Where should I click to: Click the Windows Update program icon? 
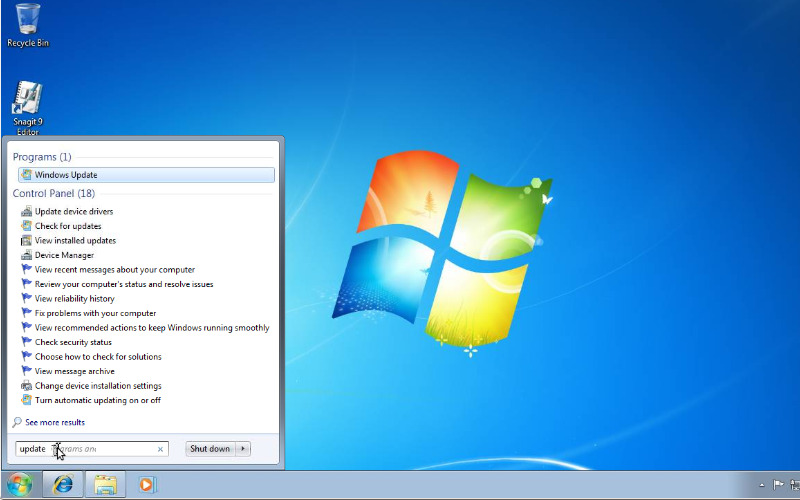pyautogui.click(x=26, y=174)
